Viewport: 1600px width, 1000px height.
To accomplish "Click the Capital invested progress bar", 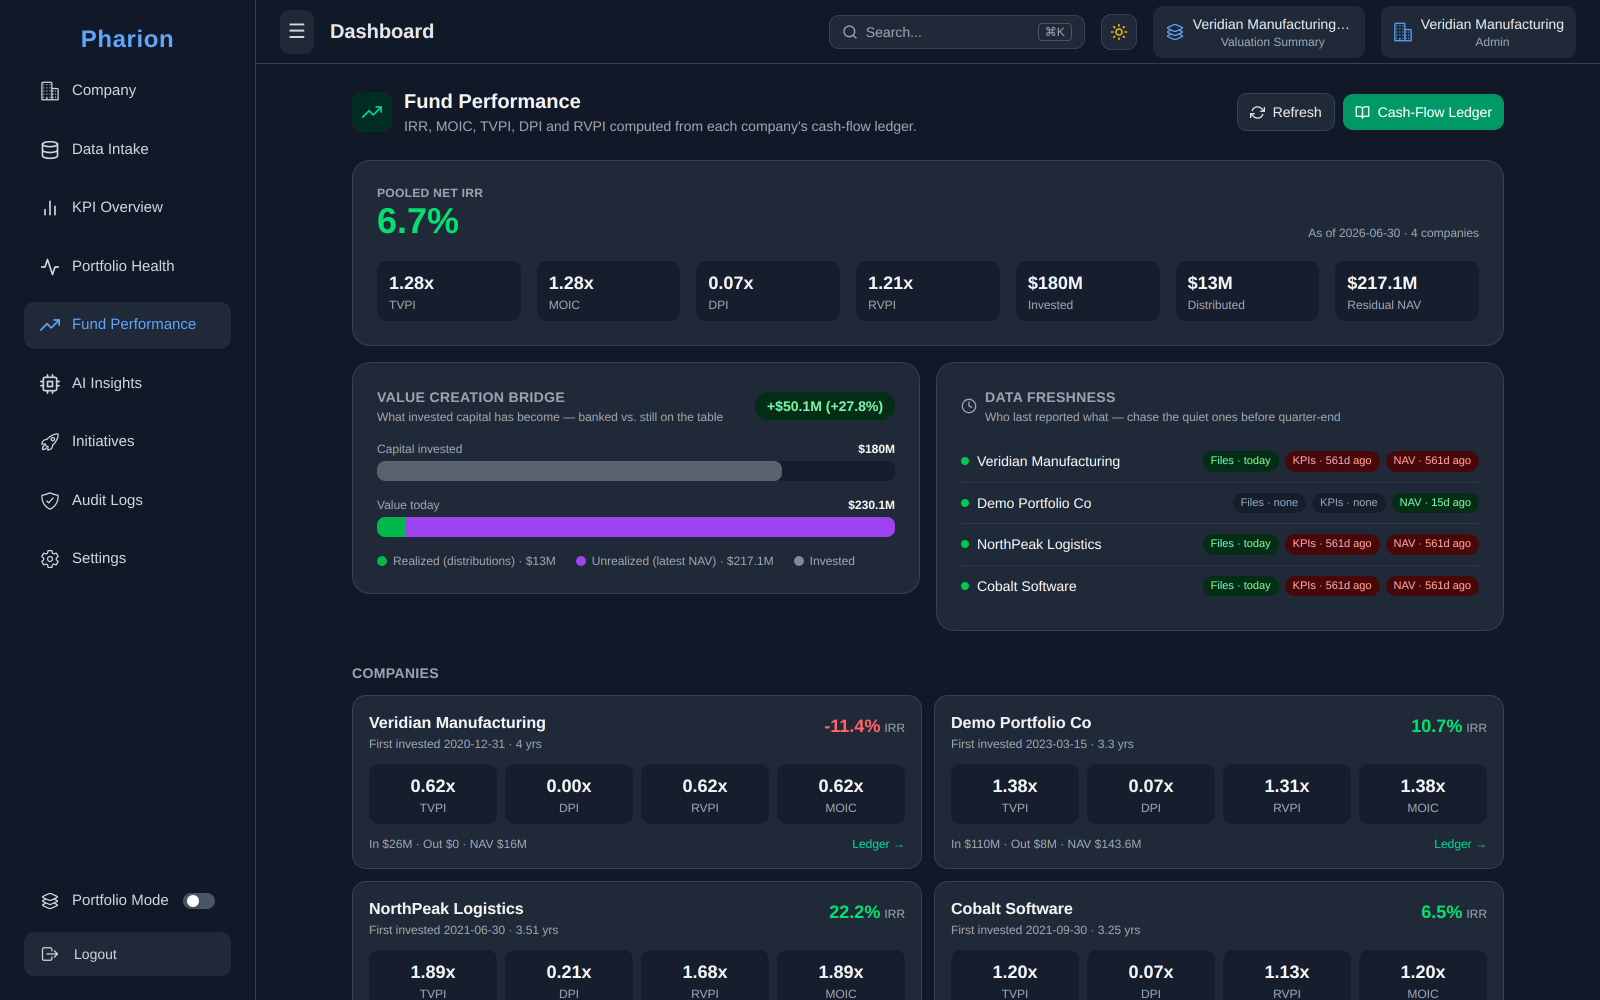I will 636,471.
